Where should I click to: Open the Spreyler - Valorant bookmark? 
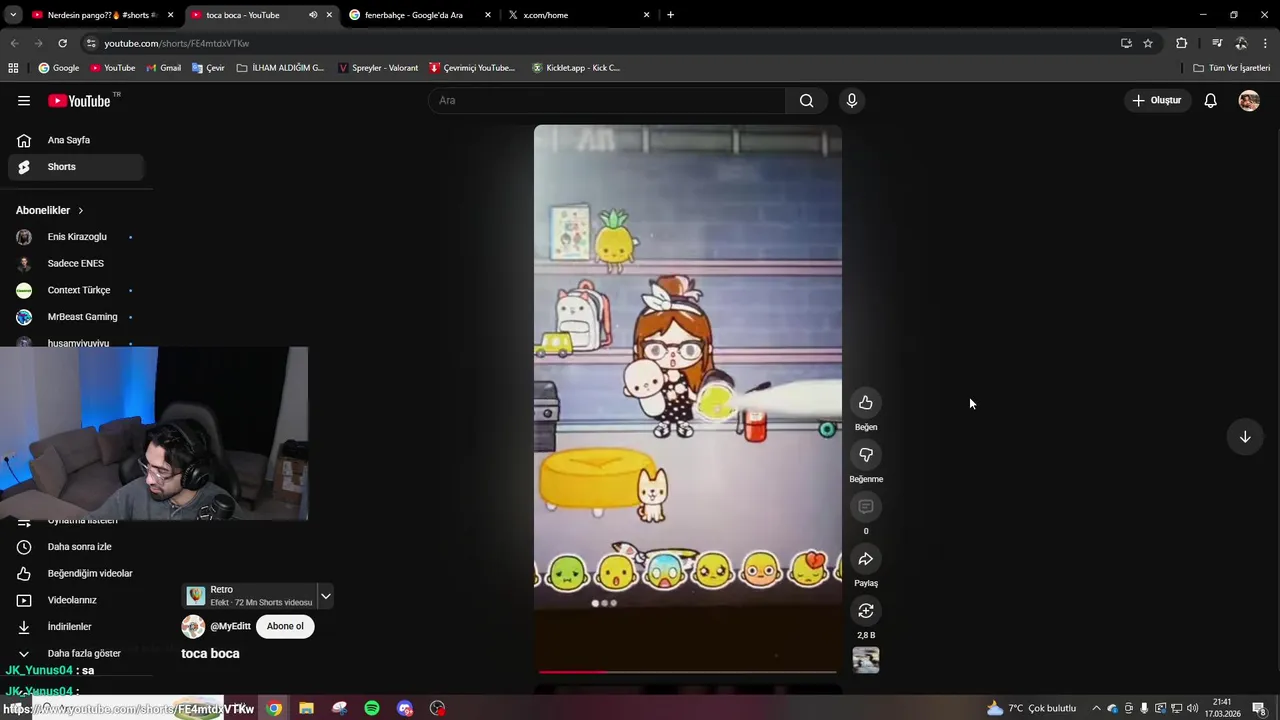point(378,68)
